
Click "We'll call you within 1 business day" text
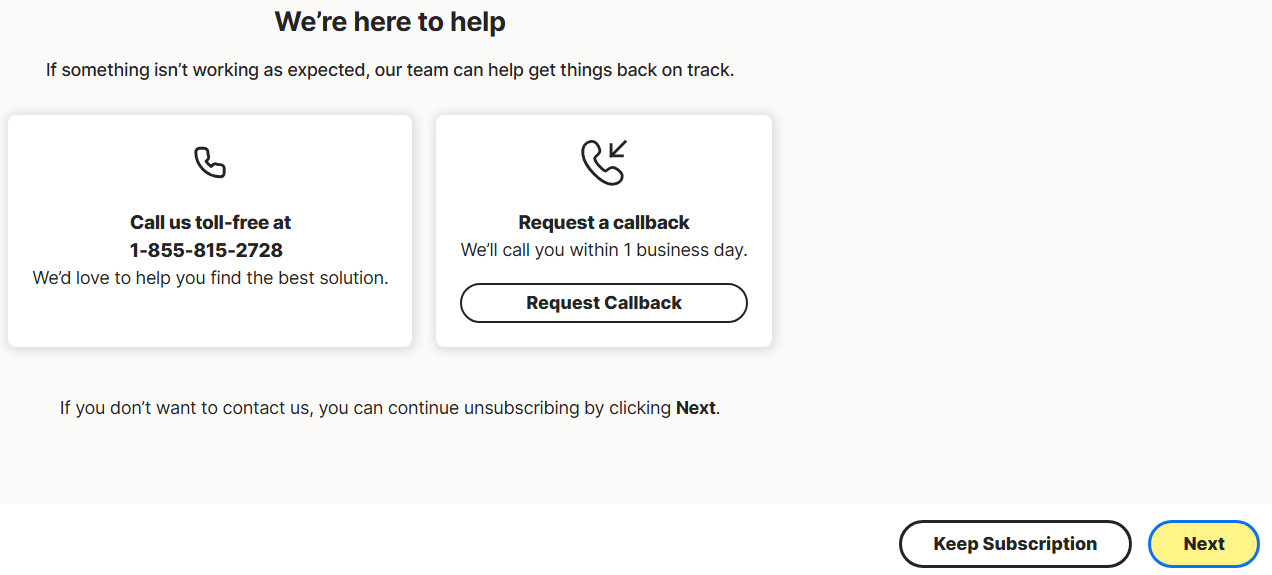pos(604,250)
